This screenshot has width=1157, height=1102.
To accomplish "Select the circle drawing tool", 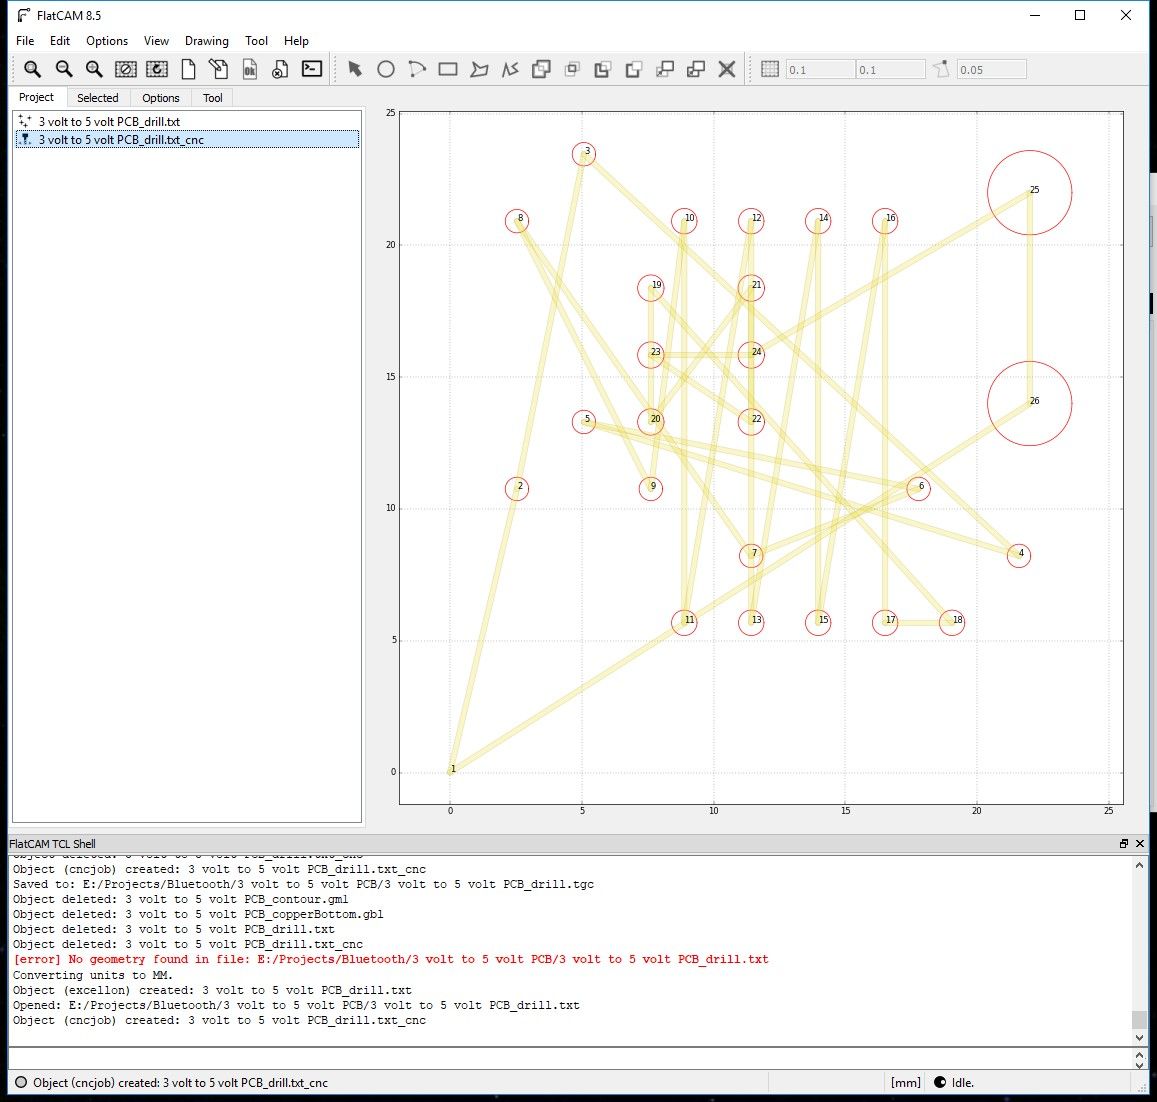I will pos(386,69).
